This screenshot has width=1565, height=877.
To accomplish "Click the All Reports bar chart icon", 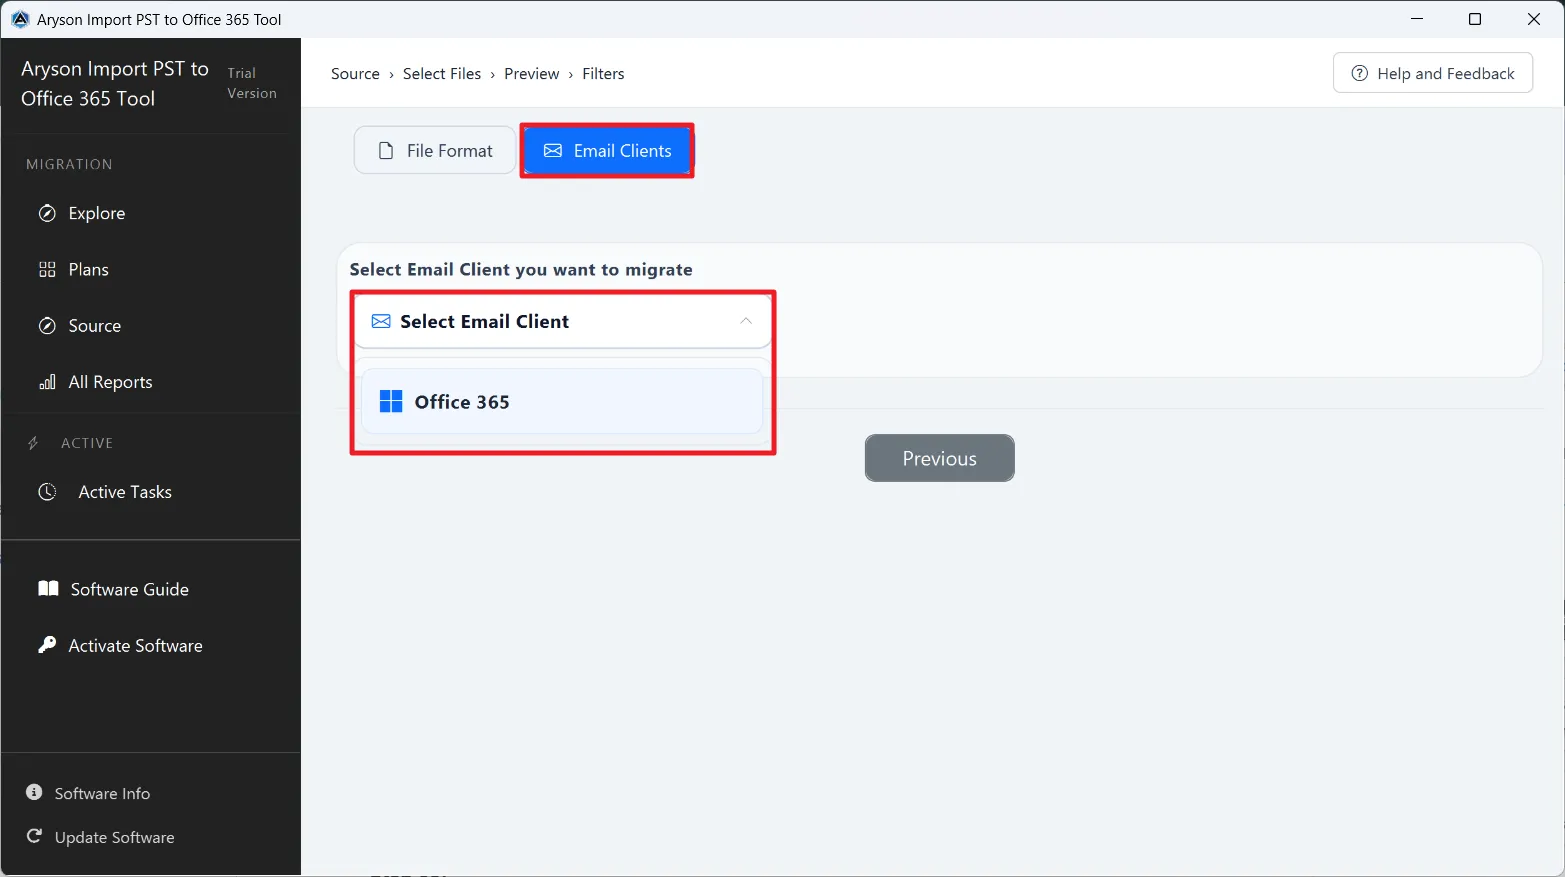I will pyautogui.click(x=47, y=382).
